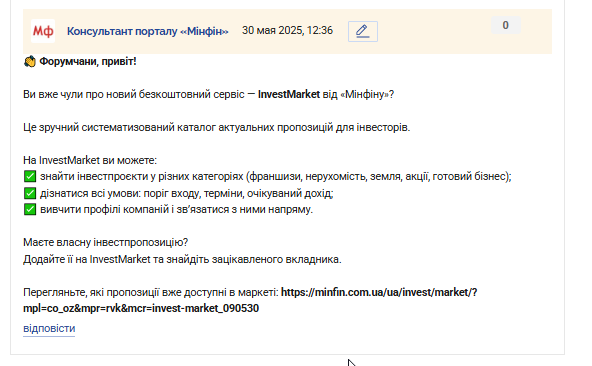Click the sentence Це зручний систематизований каталог
This screenshot has height=366, width=592.
click(x=216, y=127)
